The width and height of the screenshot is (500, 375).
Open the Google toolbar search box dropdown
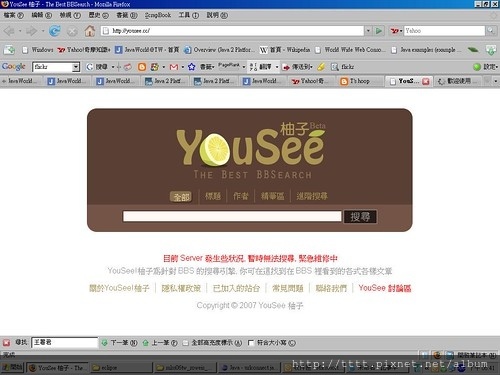click(76, 67)
